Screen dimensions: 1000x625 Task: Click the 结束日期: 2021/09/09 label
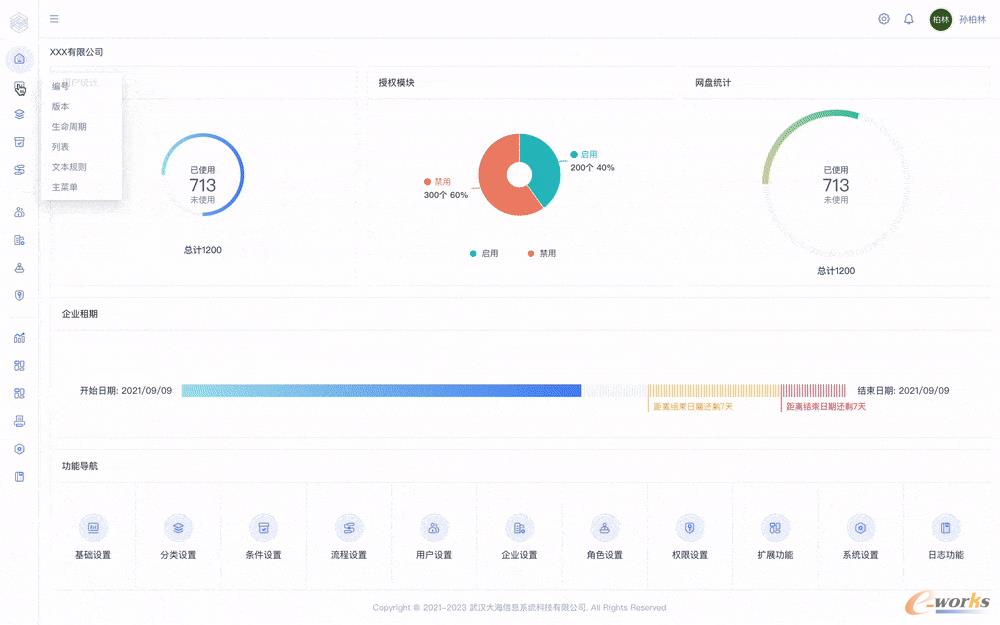(x=903, y=390)
